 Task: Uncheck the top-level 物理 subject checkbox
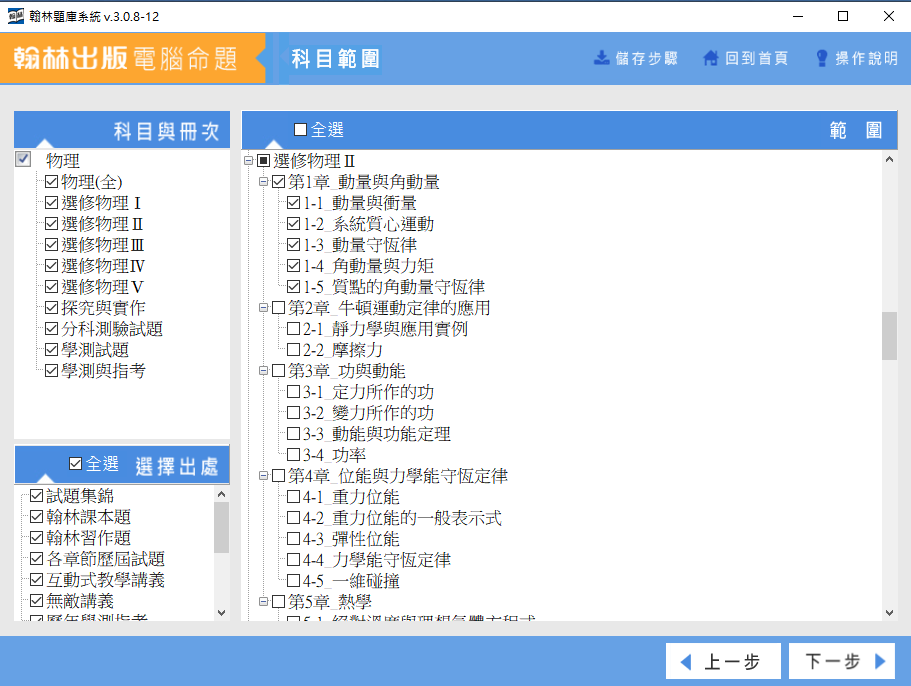[23, 159]
